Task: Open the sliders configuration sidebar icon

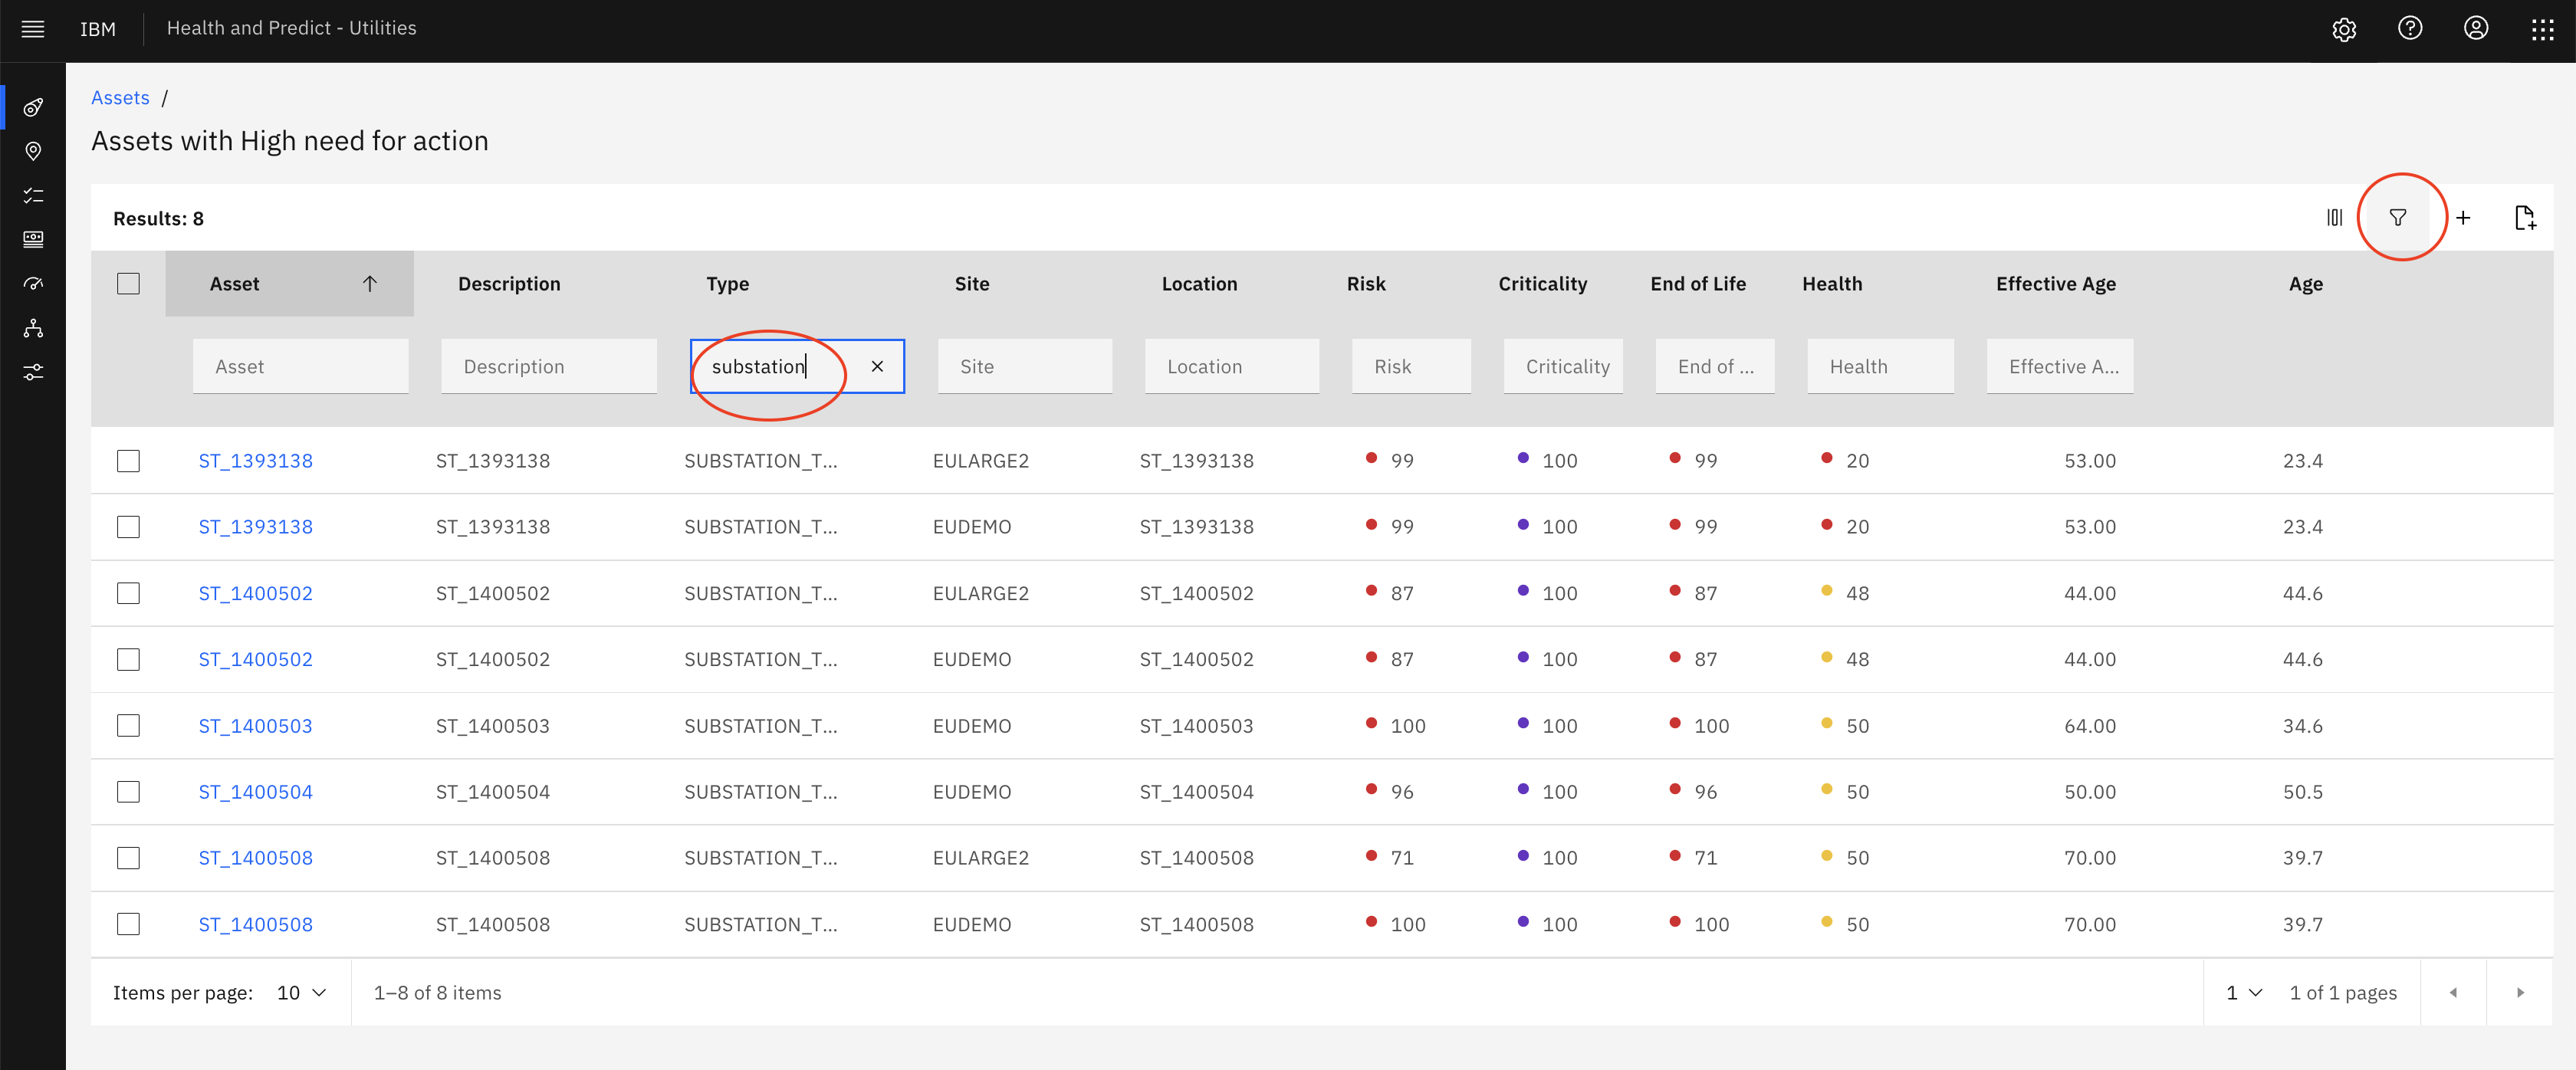Action: (x=33, y=372)
